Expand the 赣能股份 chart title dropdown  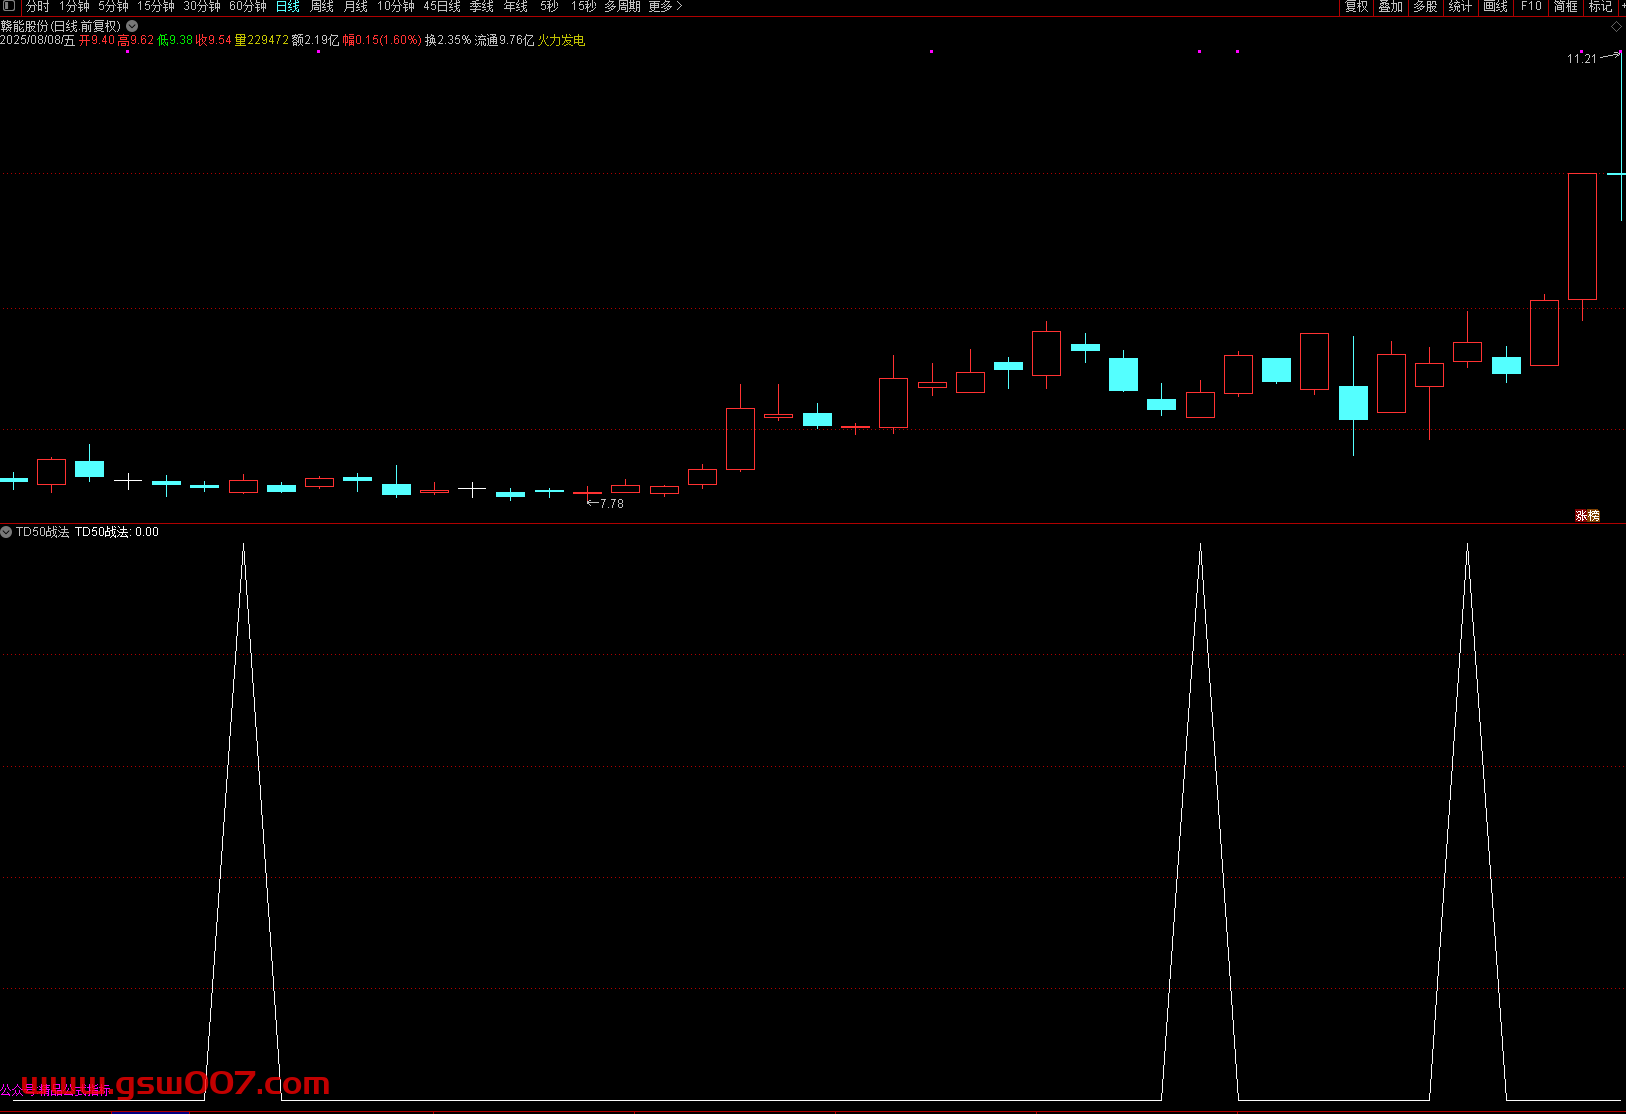point(132,26)
